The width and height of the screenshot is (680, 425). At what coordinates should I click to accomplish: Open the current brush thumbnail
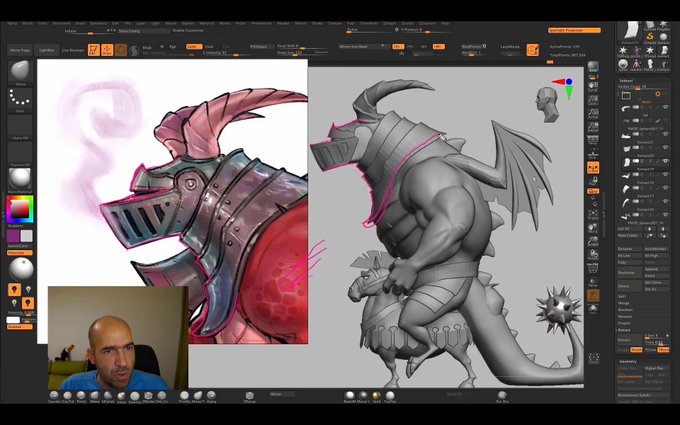(x=20, y=71)
